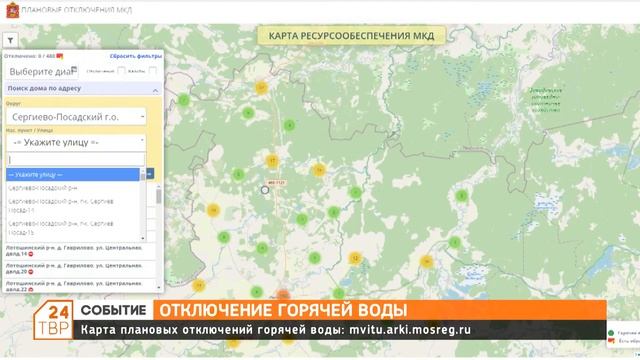
Task: Click the results list scrollbar thumb
Action: [159, 196]
